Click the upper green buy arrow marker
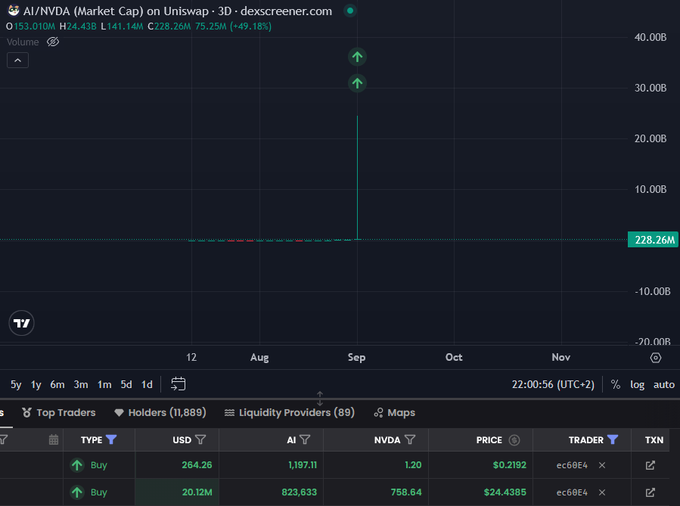This screenshot has height=506, width=680. (x=357, y=57)
